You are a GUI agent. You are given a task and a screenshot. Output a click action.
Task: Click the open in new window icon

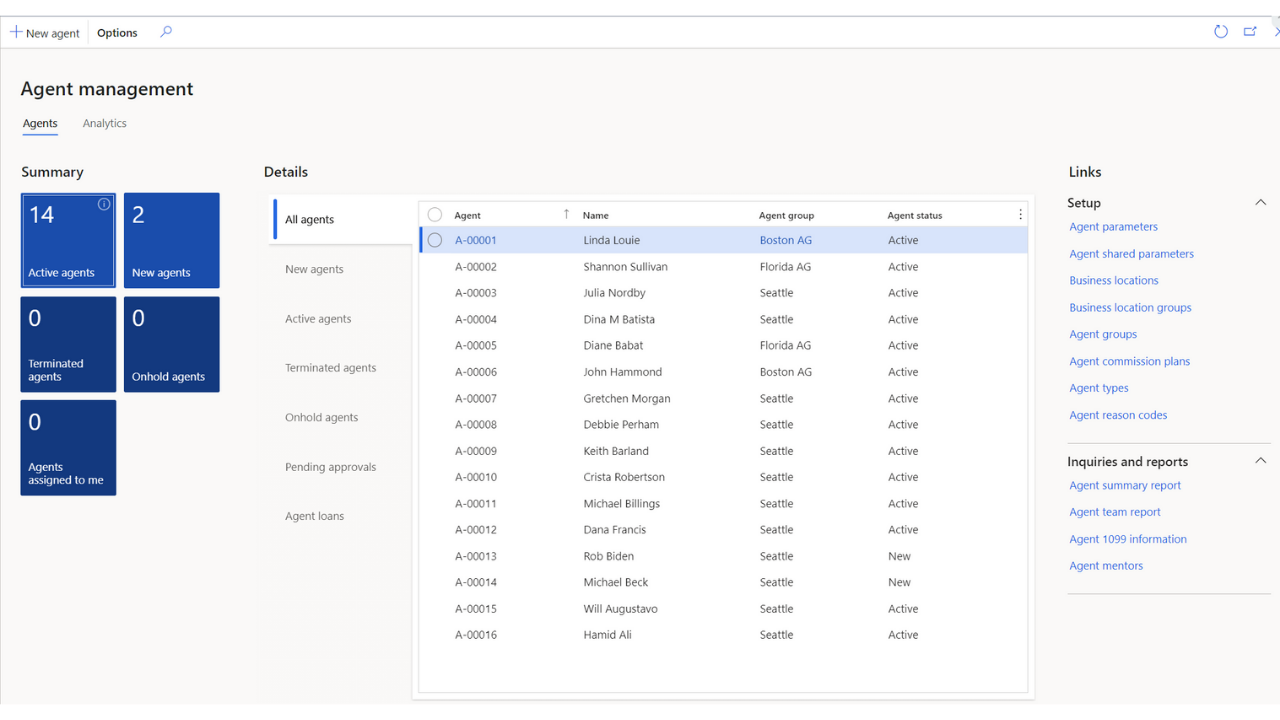[x=1250, y=32]
